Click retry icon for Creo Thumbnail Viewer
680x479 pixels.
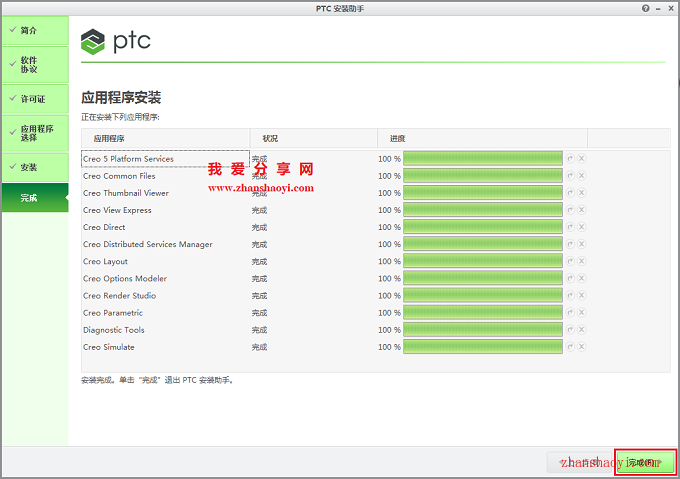pos(570,193)
